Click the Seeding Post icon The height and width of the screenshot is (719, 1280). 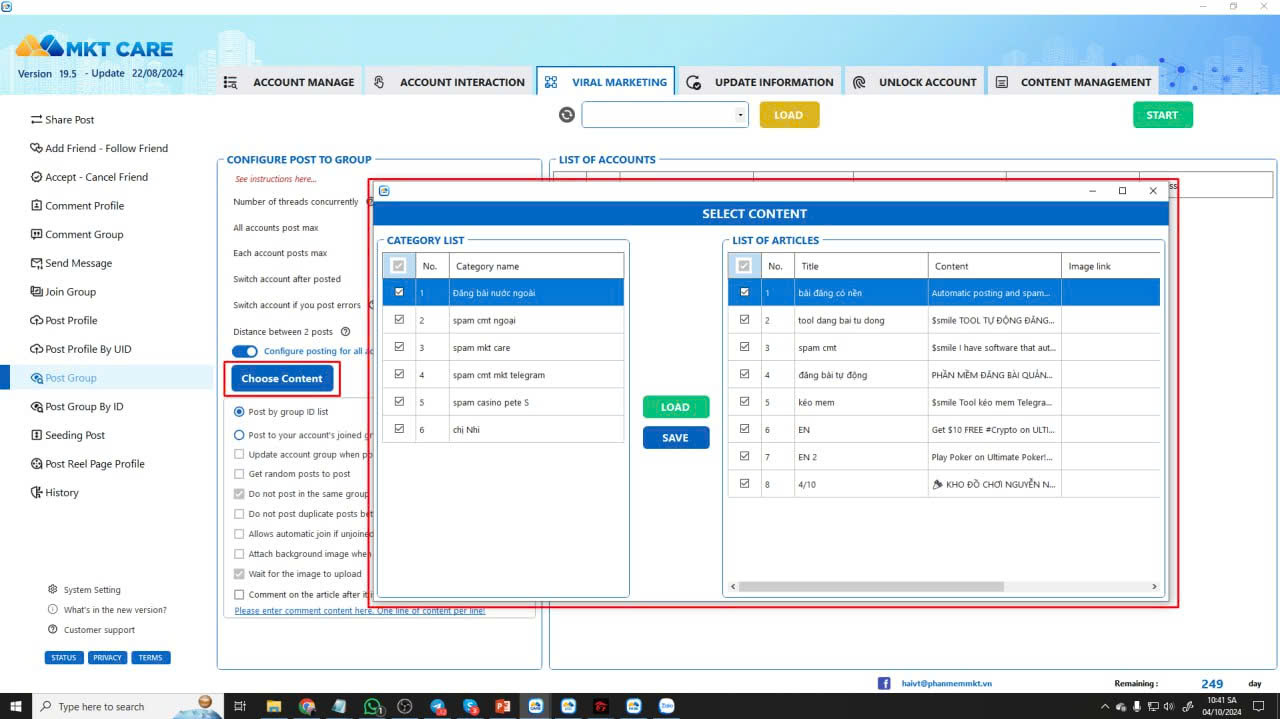(36, 436)
